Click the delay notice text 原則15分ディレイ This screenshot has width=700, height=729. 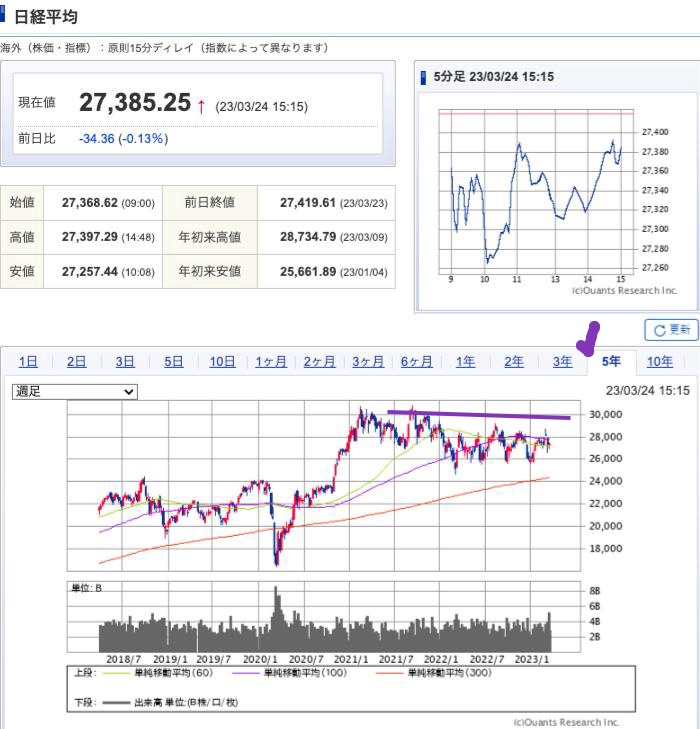pos(150,48)
